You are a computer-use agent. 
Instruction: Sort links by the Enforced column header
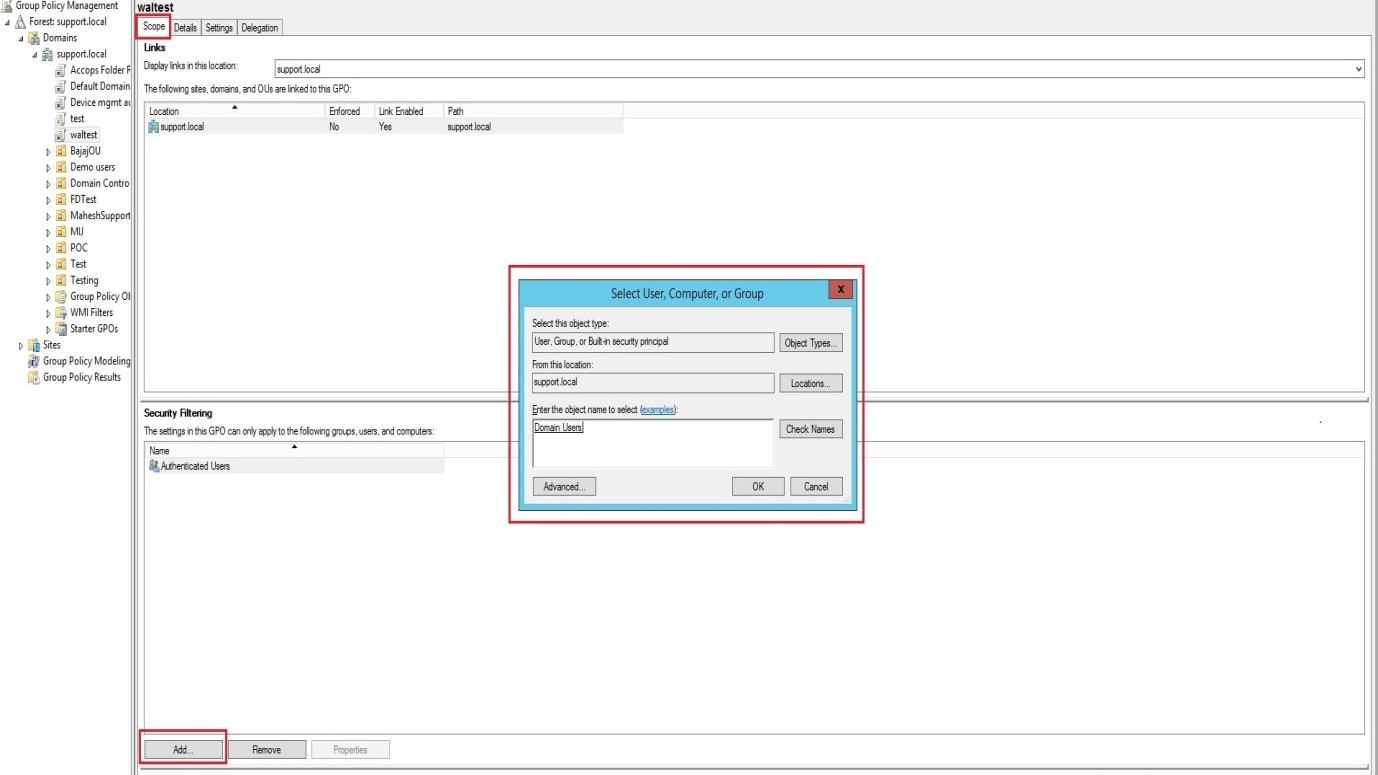pos(348,111)
